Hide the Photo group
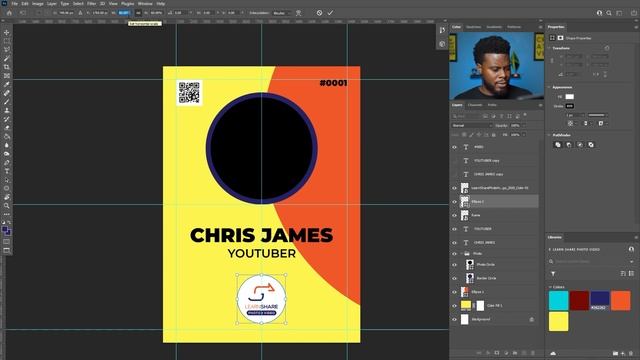 454,253
